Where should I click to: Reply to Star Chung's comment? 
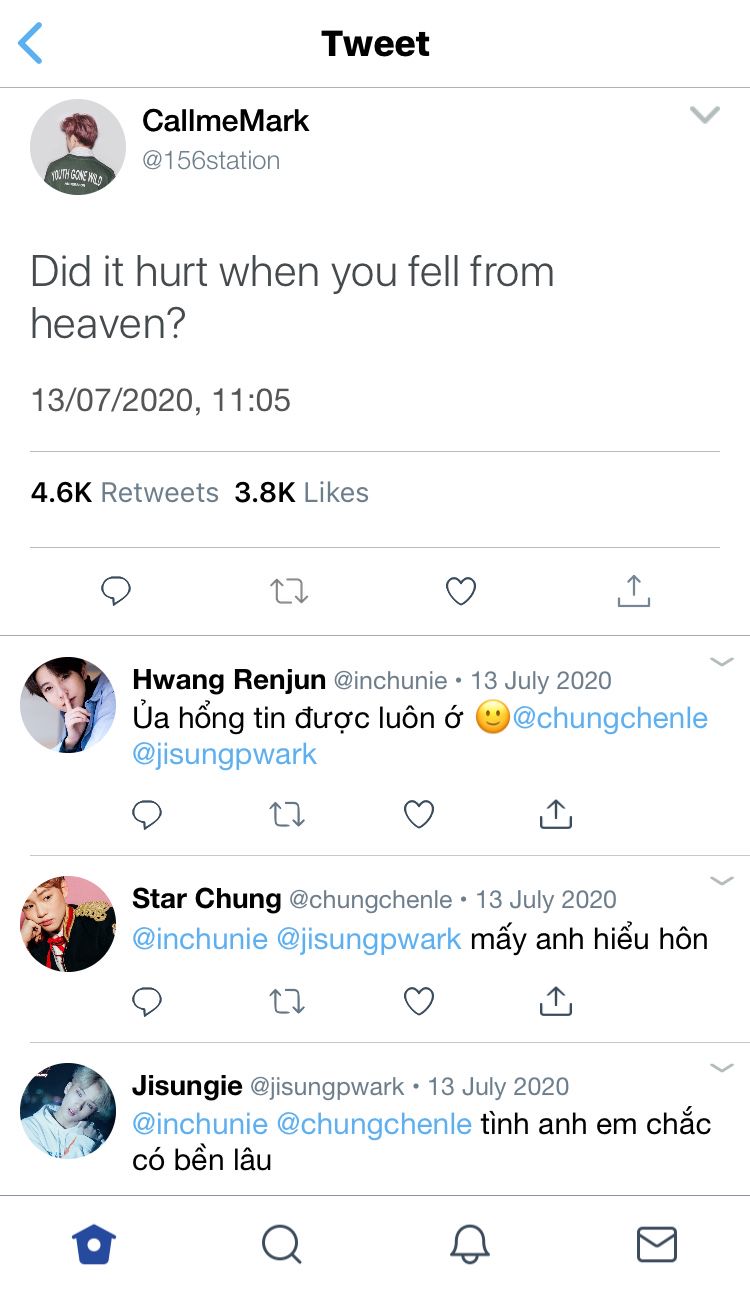click(147, 1001)
